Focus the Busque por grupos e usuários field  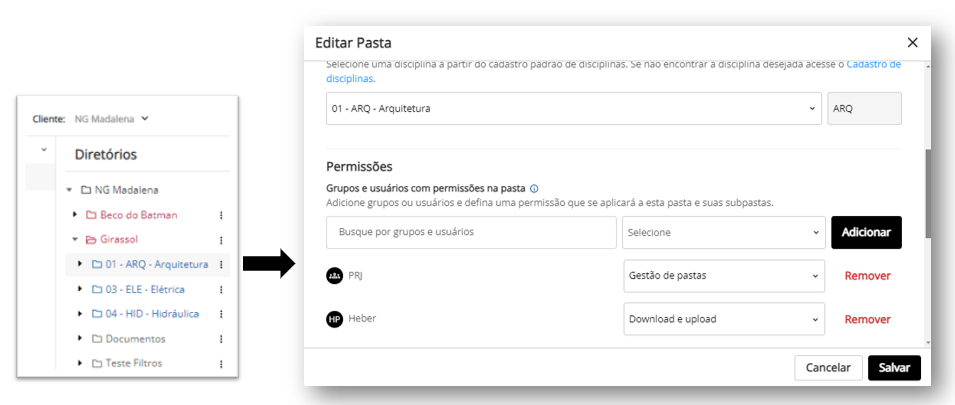click(x=471, y=232)
